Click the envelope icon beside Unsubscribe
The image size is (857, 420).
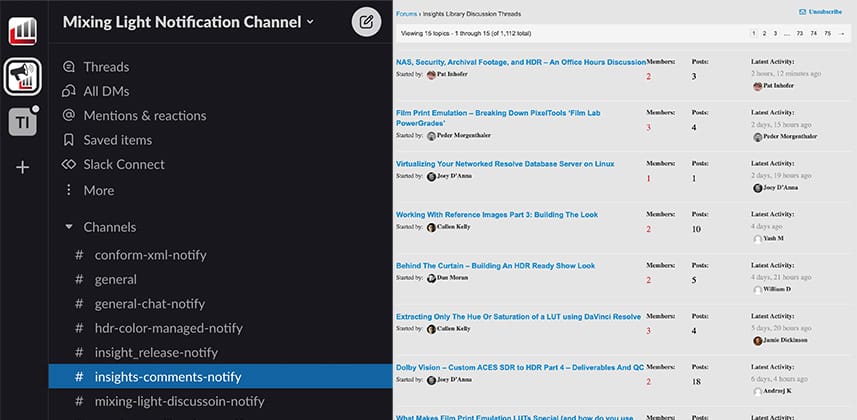click(x=802, y=11)
